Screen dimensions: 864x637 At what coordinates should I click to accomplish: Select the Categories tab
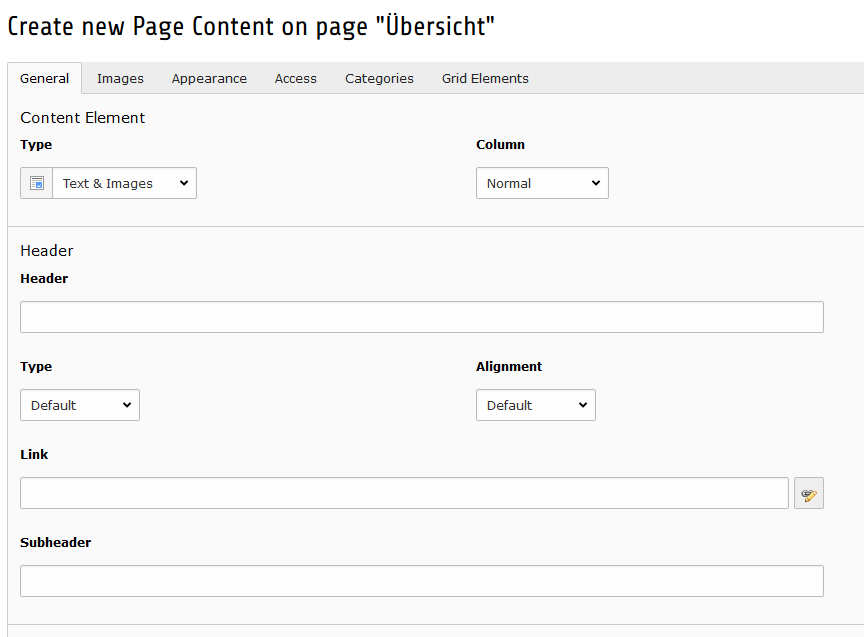(x=379, y=78)
